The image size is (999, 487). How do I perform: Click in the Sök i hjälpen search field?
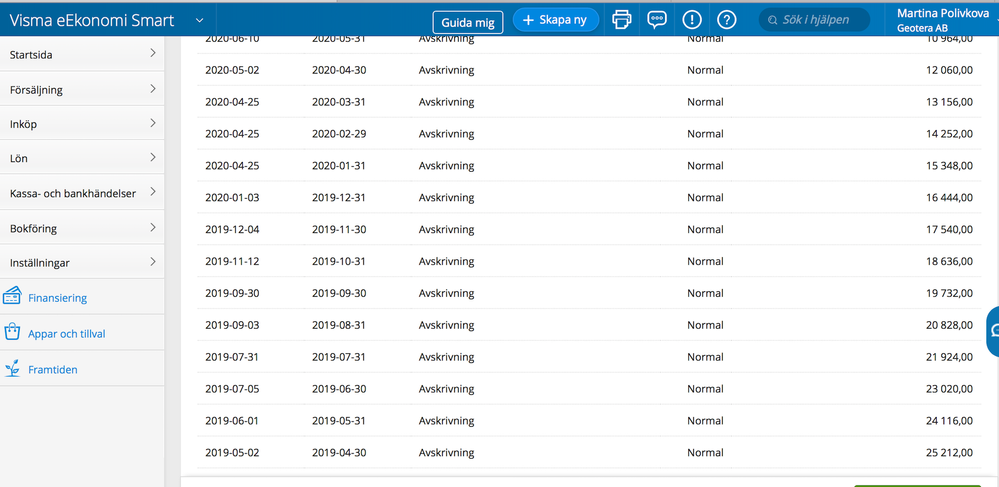pos(822,20)
